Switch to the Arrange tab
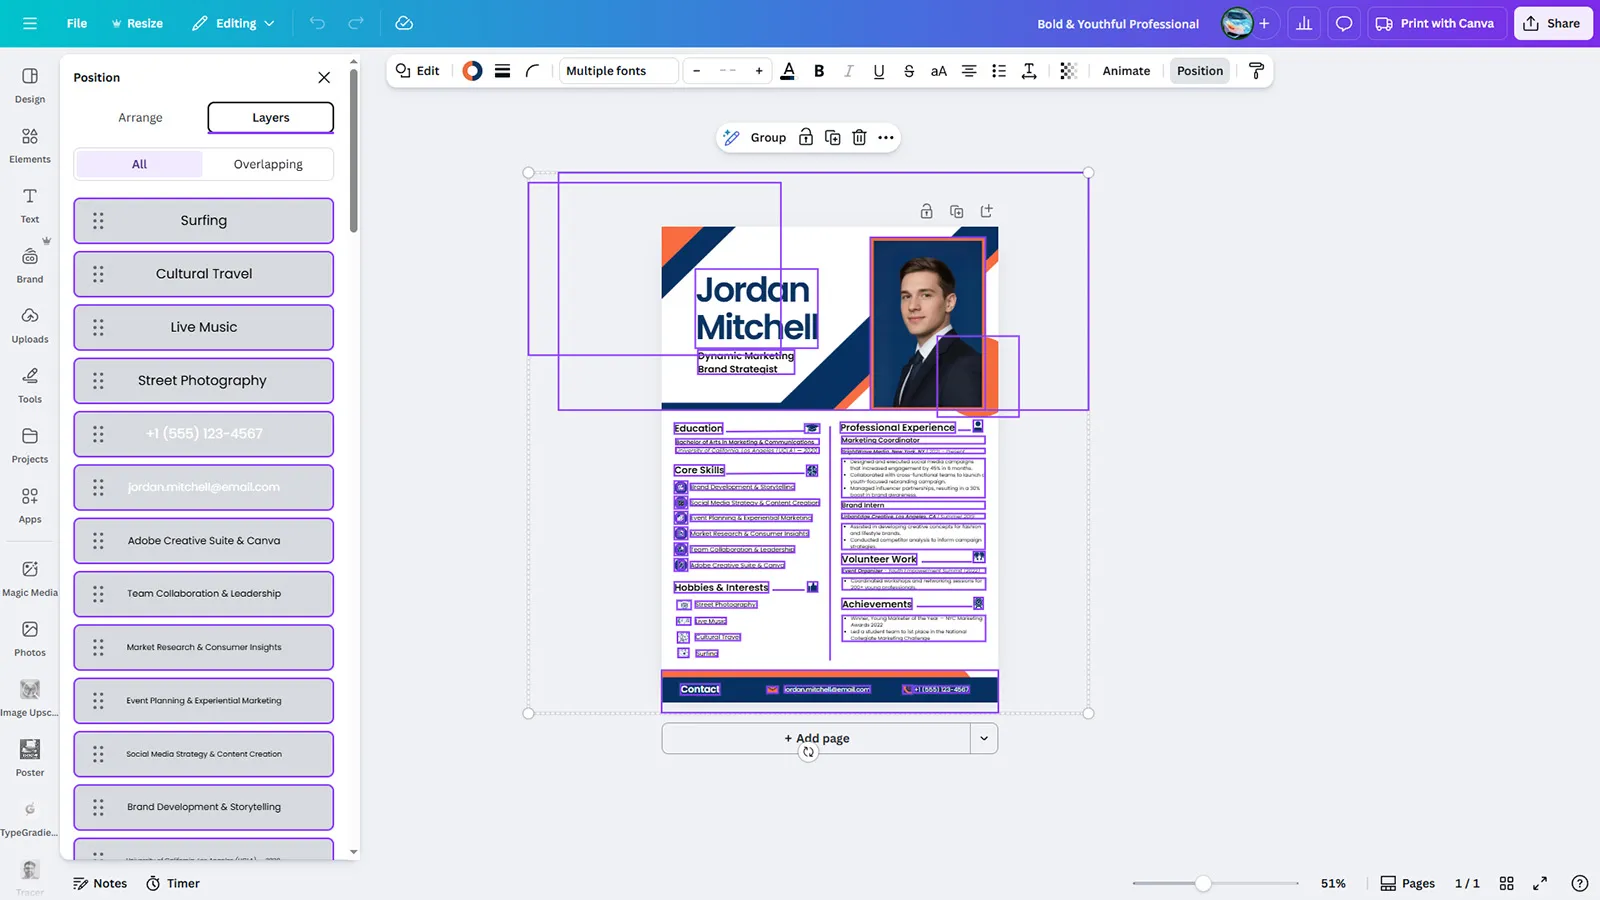Screen dimensions: 1600x900 click(x=140, y=118)
